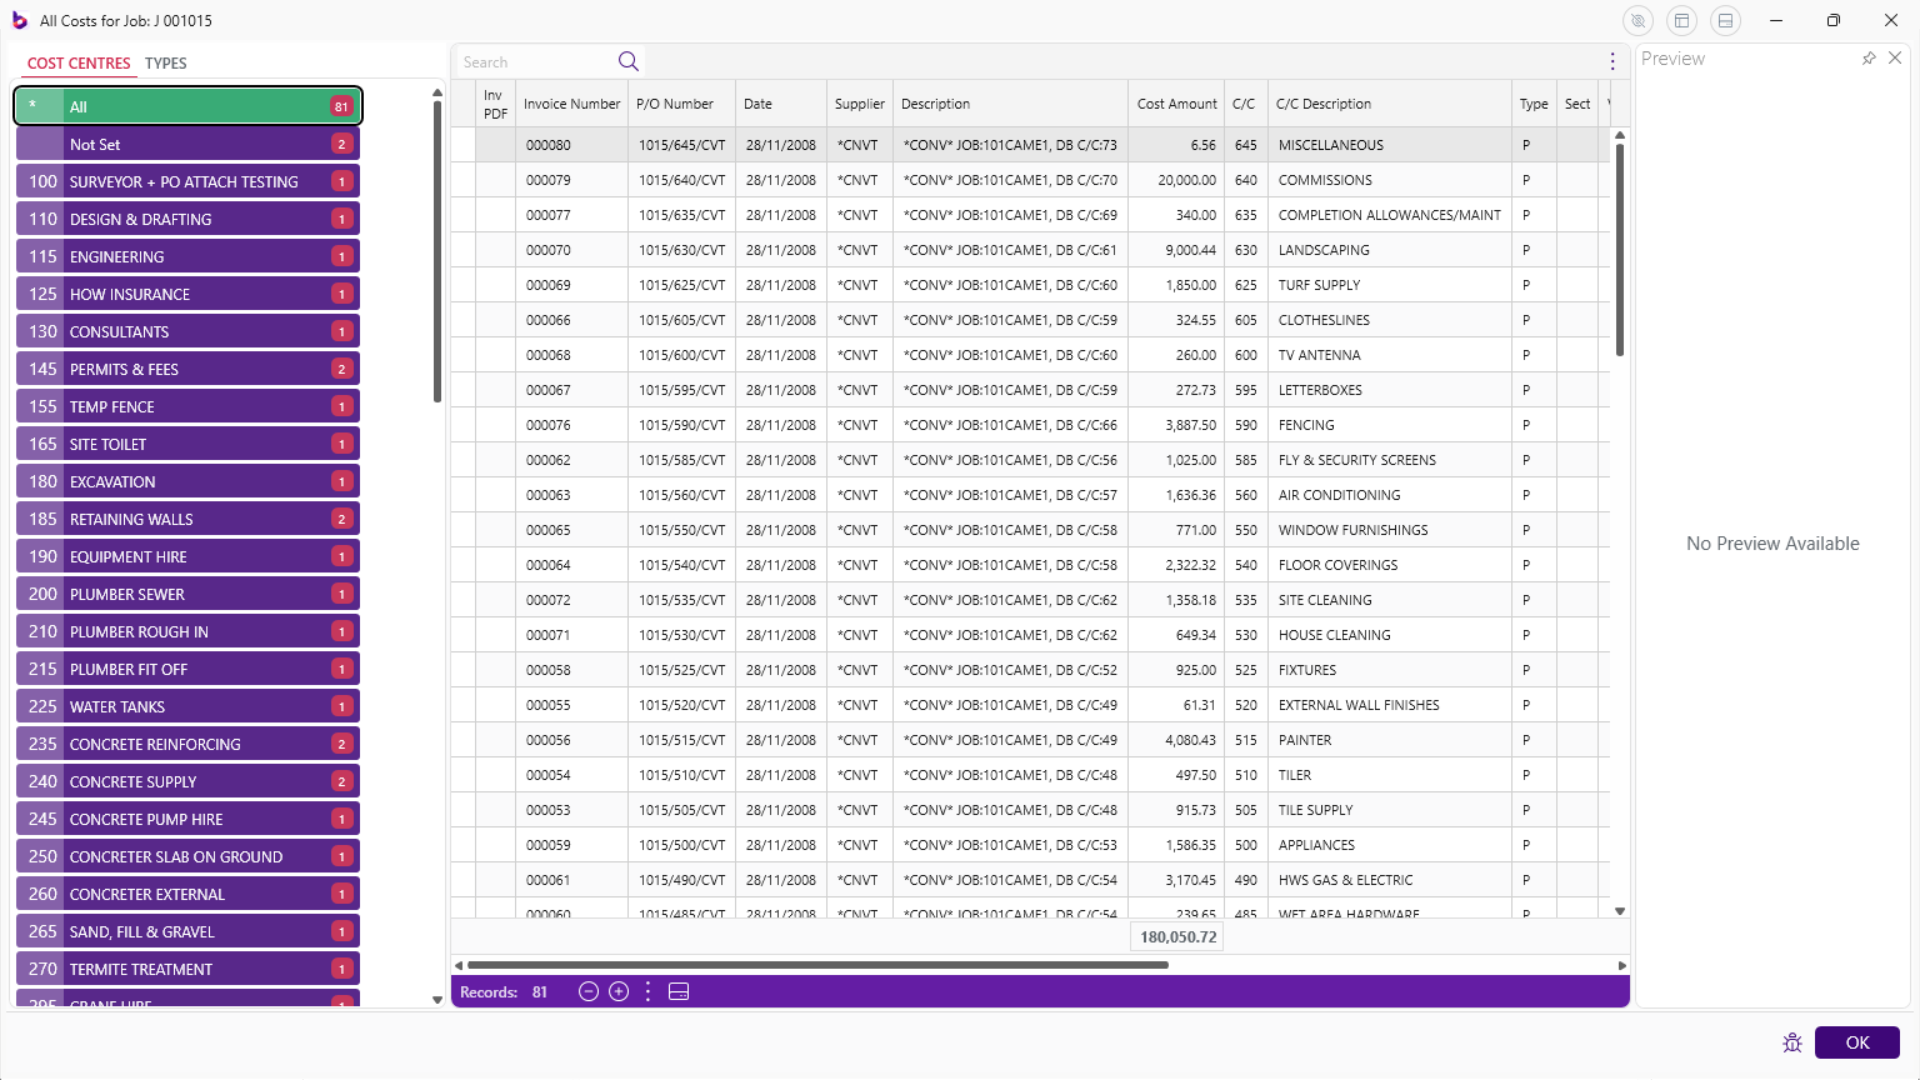Click the sidebar layout icon in title bar

[x=1682, y=21]
